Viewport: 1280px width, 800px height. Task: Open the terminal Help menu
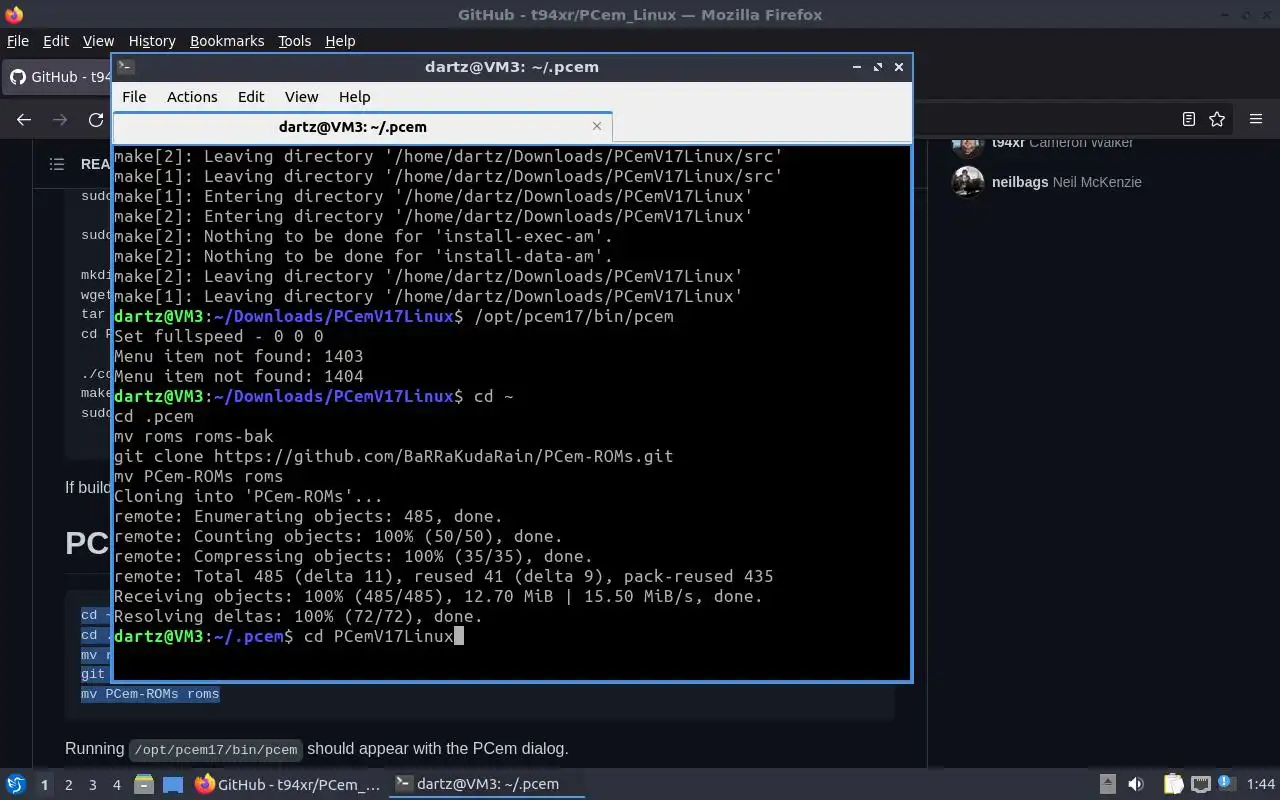pos(354,97)
